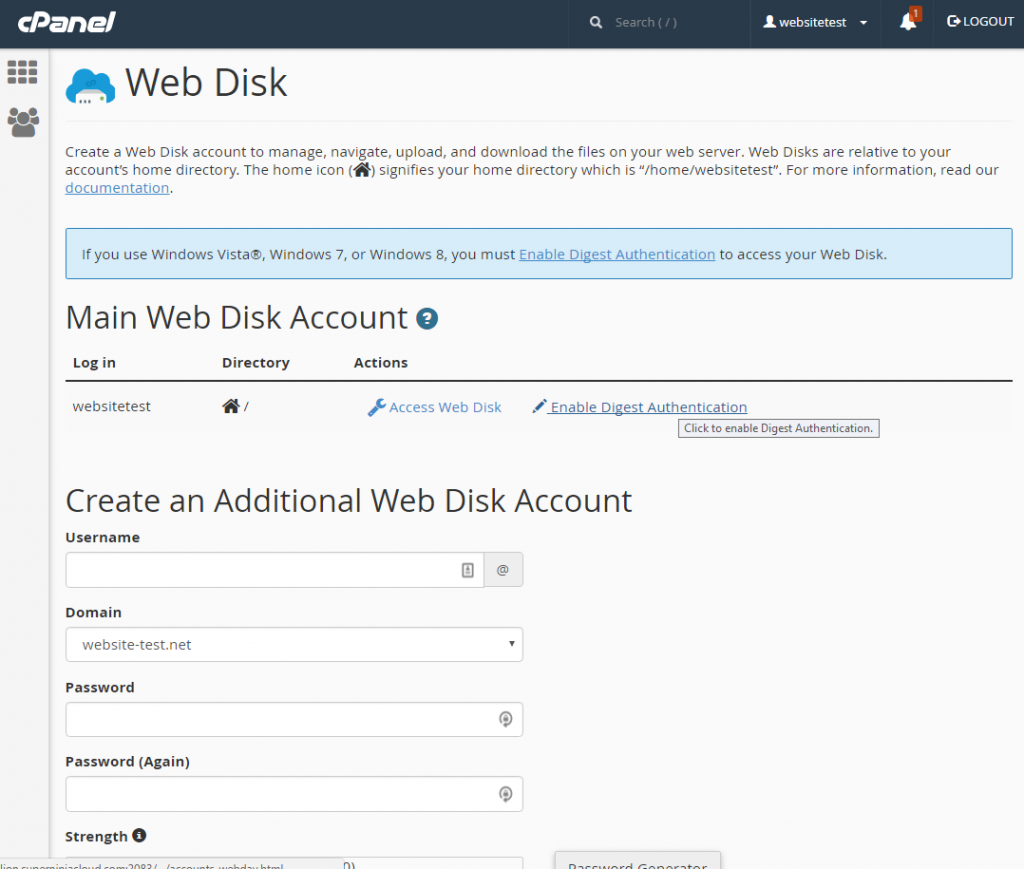The width and height of the screenshot is (1024, 869).
Task: Open the documentation link
Action: click(117, 187)
